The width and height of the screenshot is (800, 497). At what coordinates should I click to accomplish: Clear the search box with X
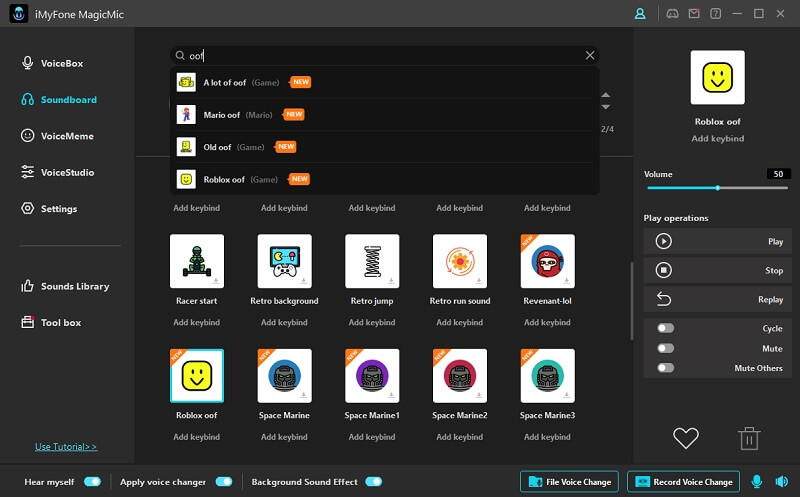coord(590,55)
